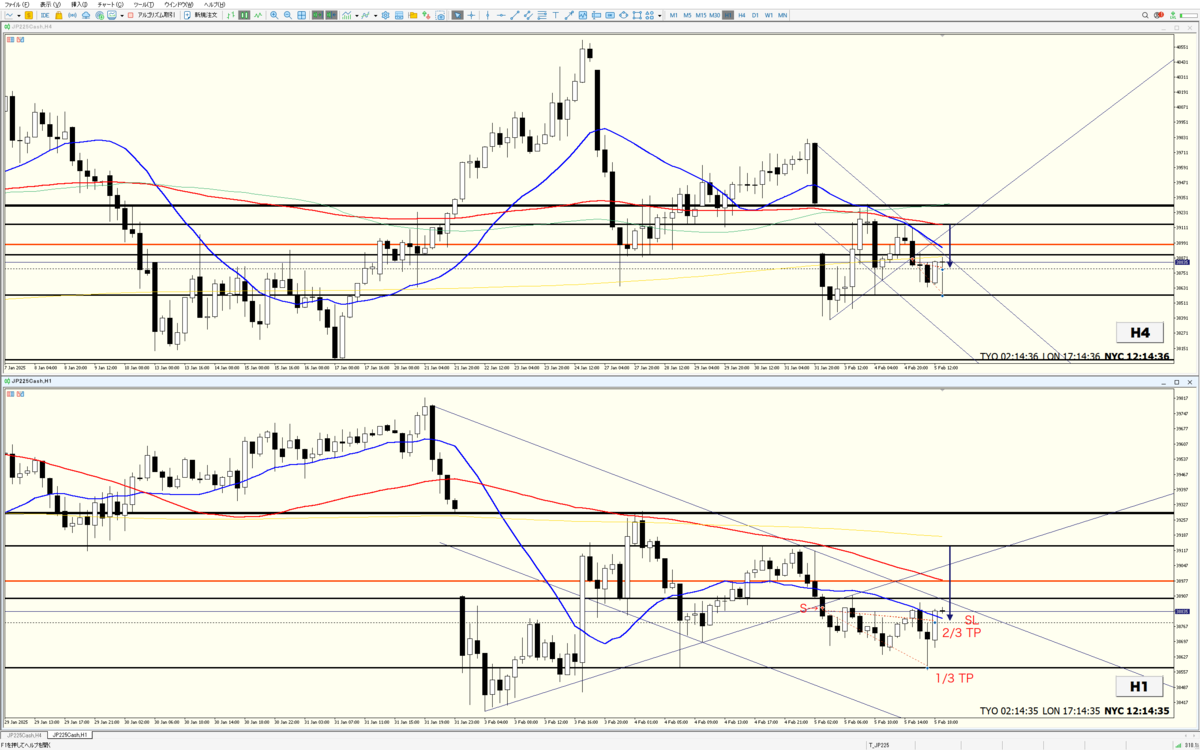
Task: Open new chart dropdown arrow
Action: 19,15
